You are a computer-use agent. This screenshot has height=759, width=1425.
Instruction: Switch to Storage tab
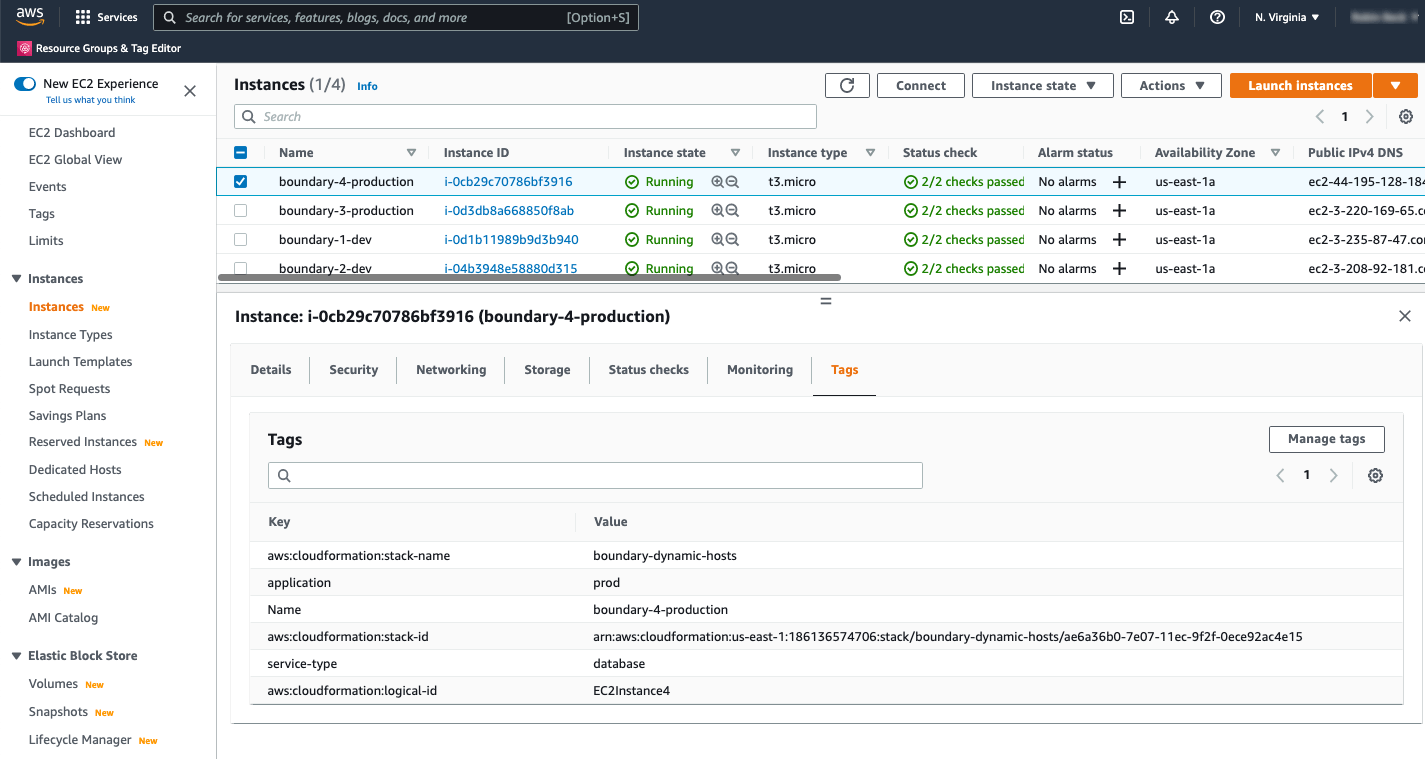[x=547, y=370]
